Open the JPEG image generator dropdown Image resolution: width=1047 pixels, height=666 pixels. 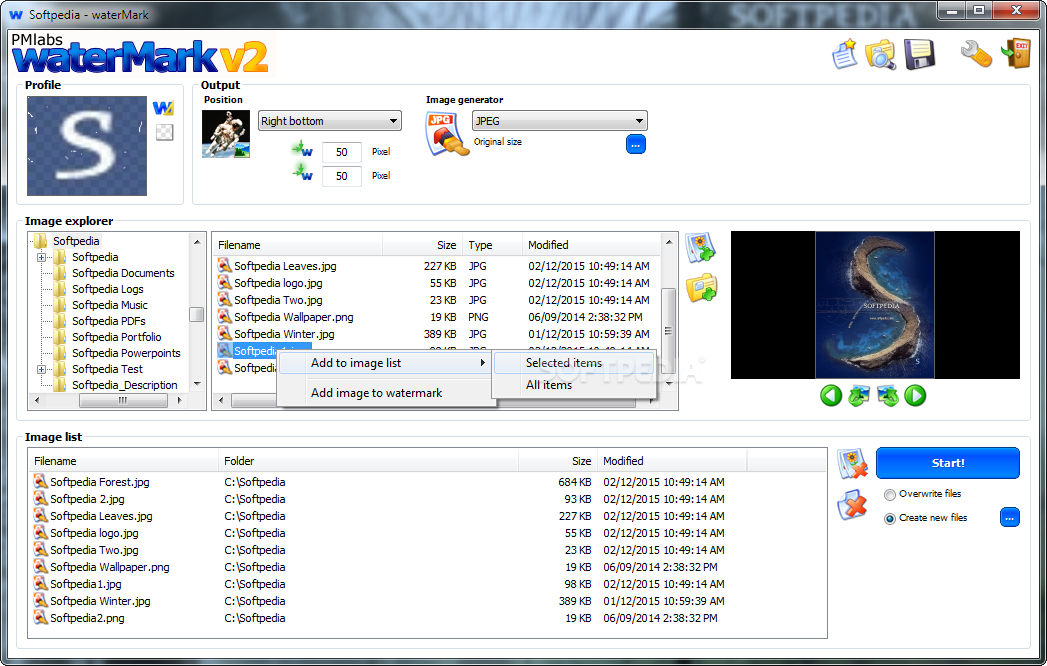560,121
